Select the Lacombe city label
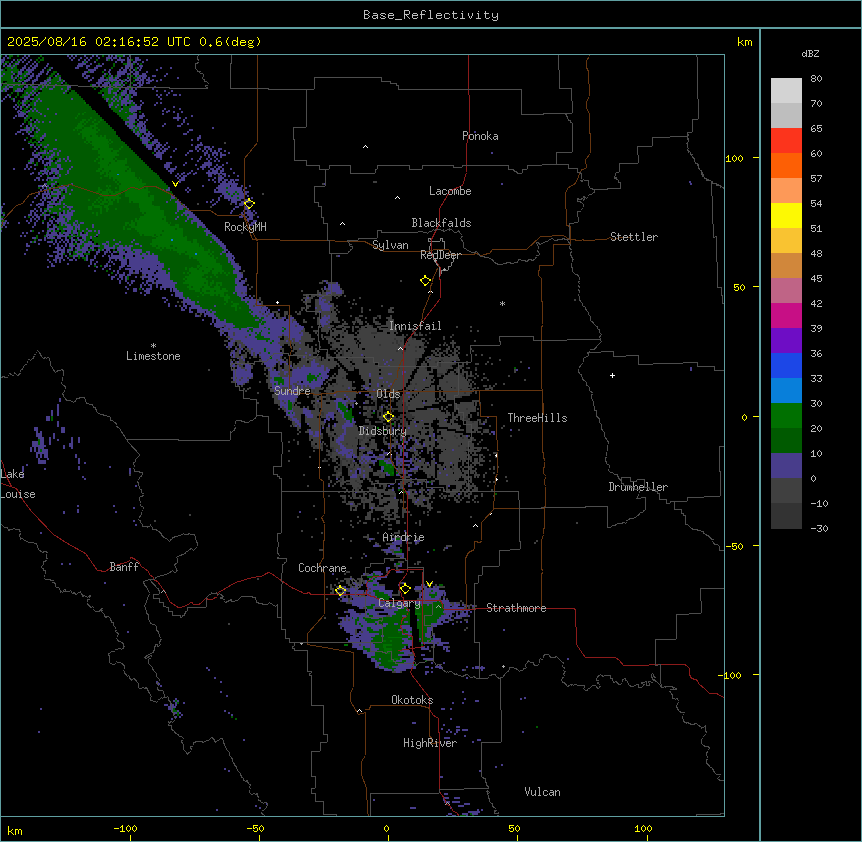This screenshot has width=862, height=842. (450, 191)
